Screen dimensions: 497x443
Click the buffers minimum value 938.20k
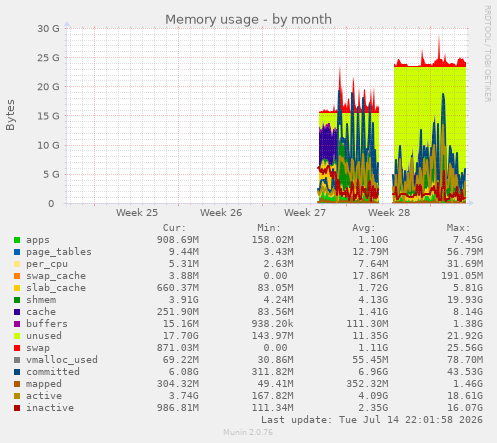[272, 324]
